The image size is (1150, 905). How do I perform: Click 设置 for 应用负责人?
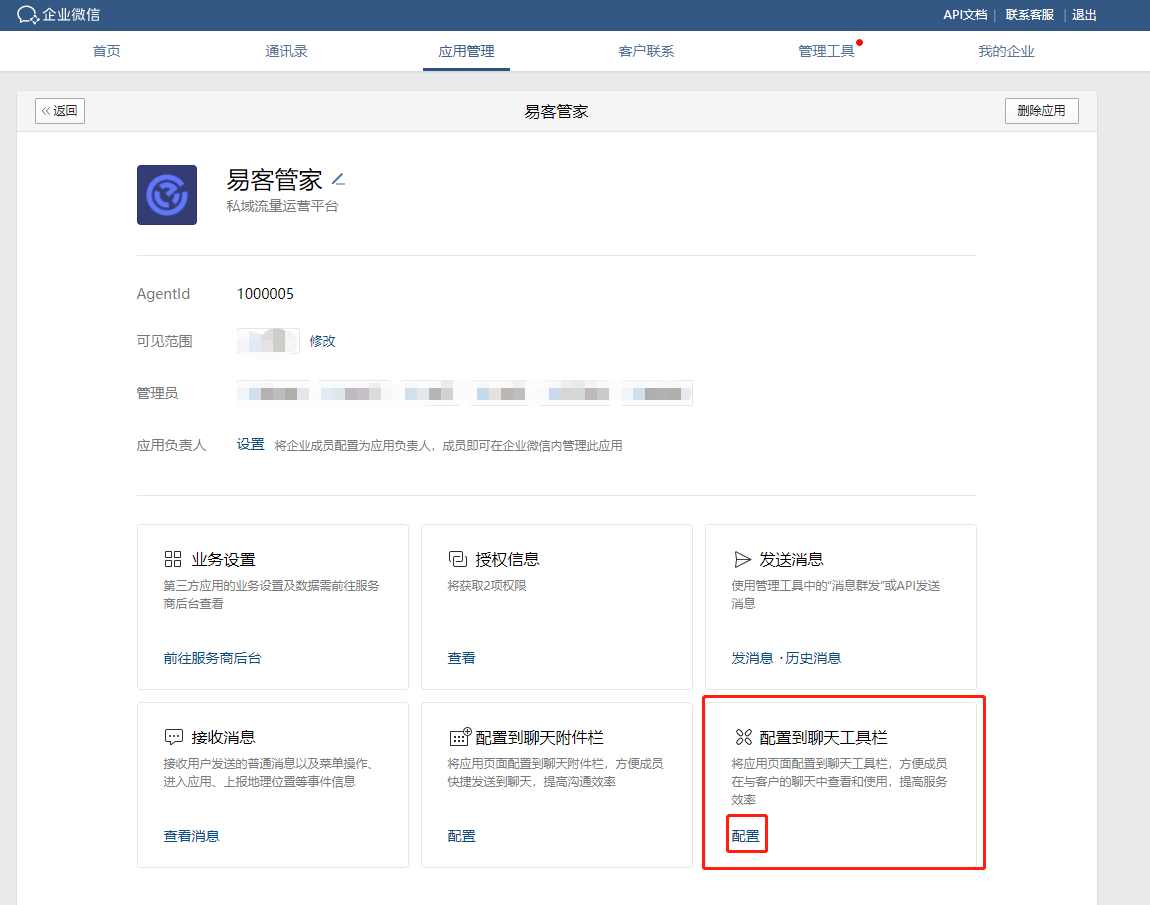(250, 444)
